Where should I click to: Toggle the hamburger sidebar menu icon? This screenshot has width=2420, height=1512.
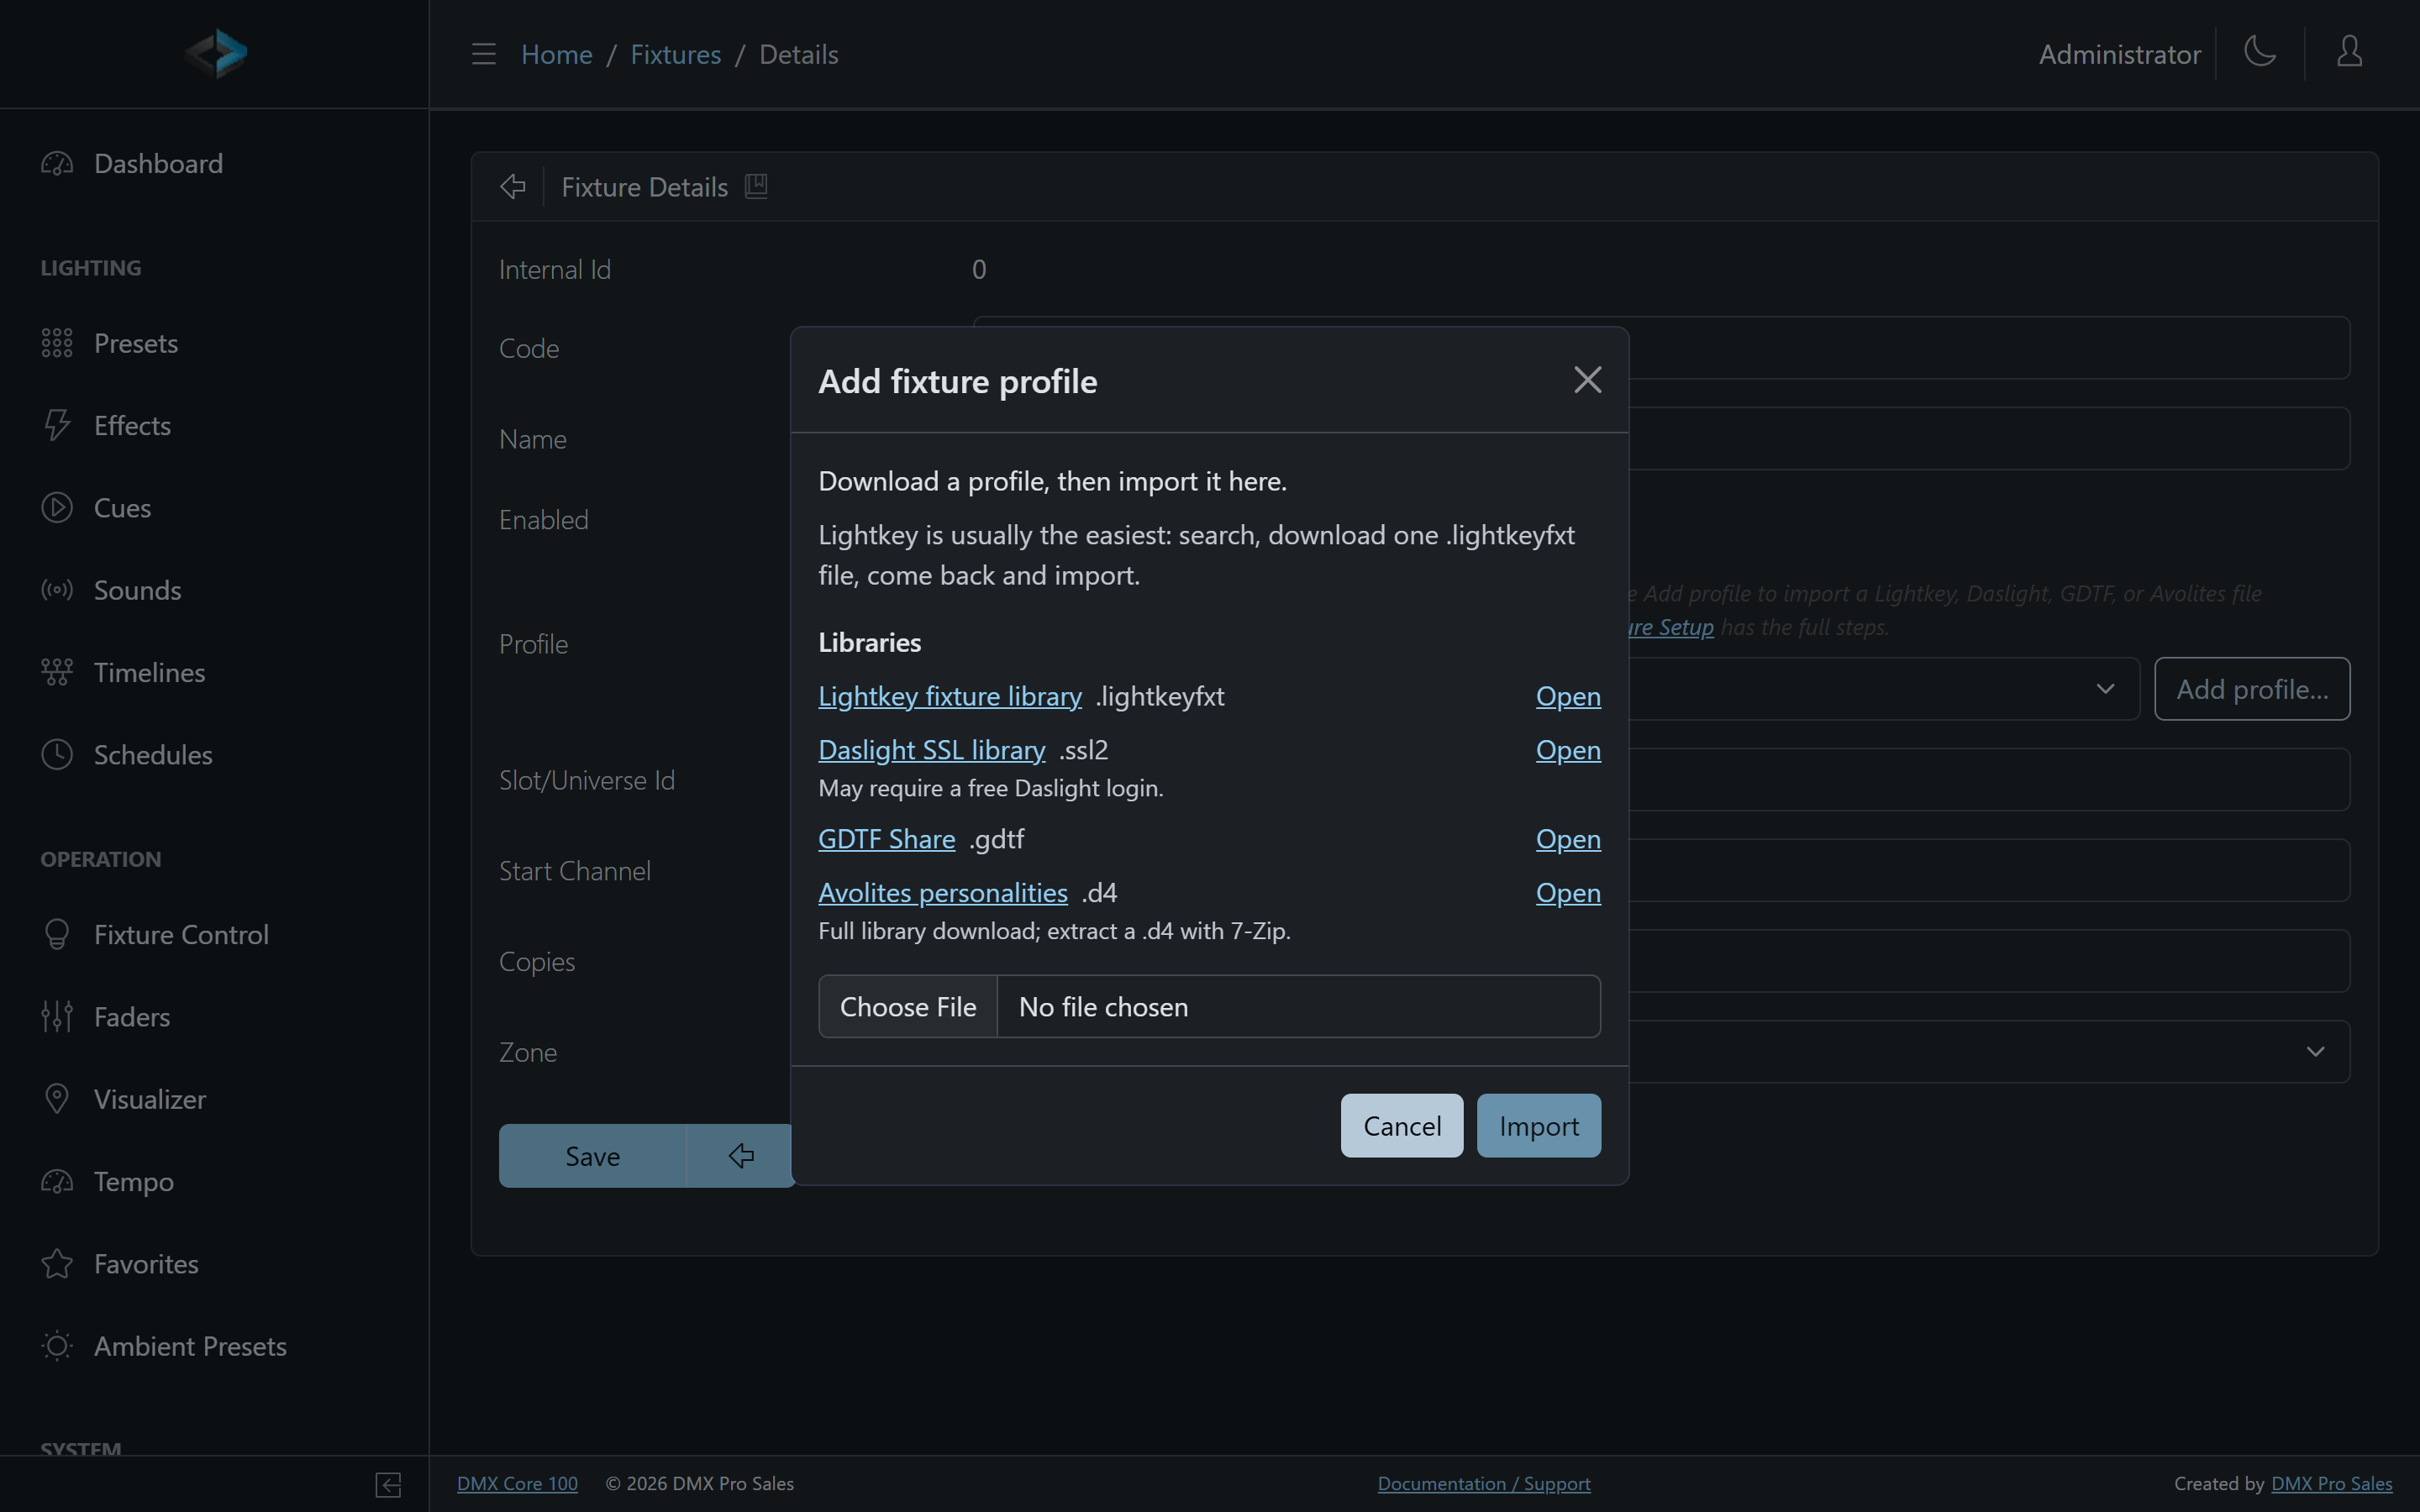[x=484, y=54]
